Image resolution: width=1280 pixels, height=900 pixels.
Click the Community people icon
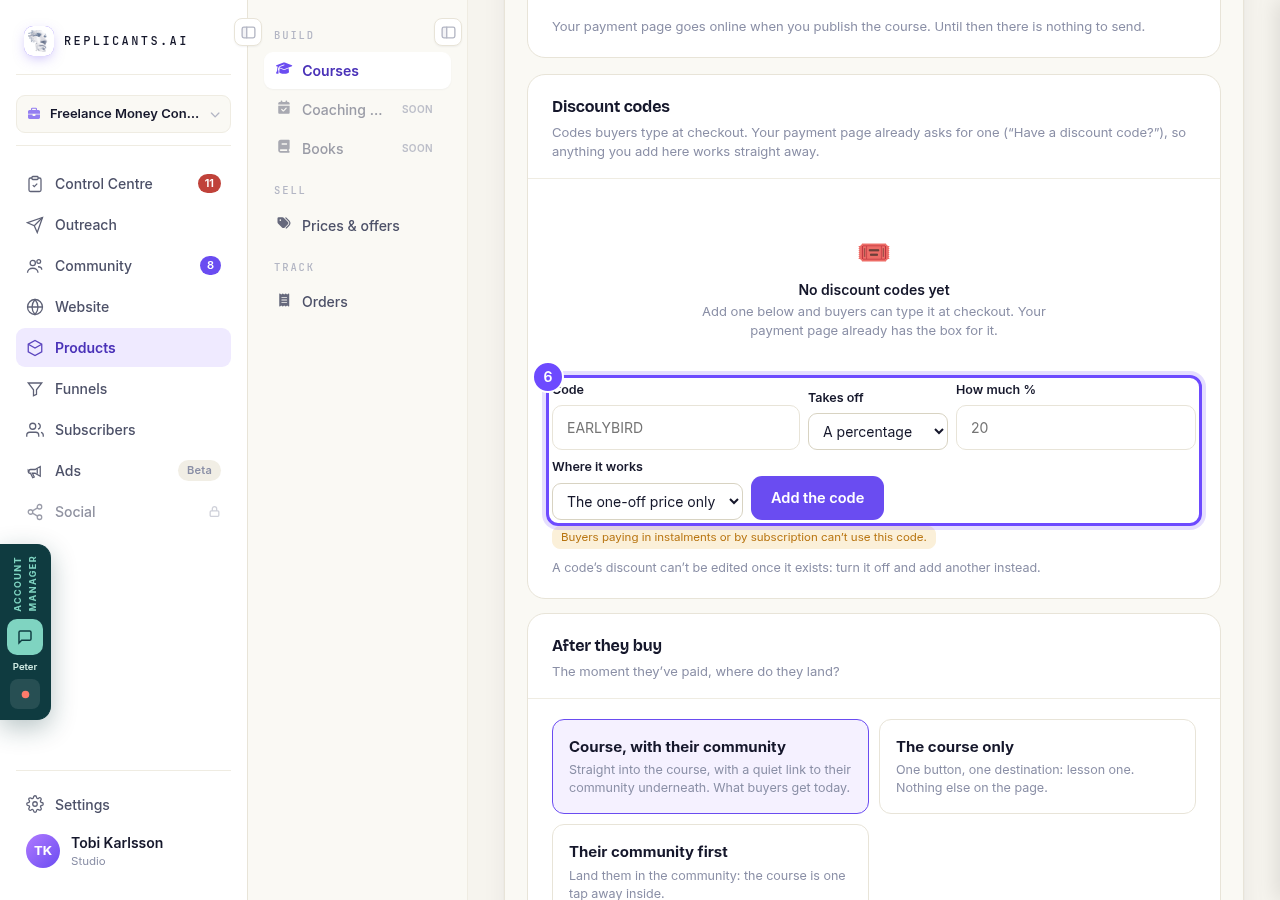pyautogui.click(x=35, y=266)
